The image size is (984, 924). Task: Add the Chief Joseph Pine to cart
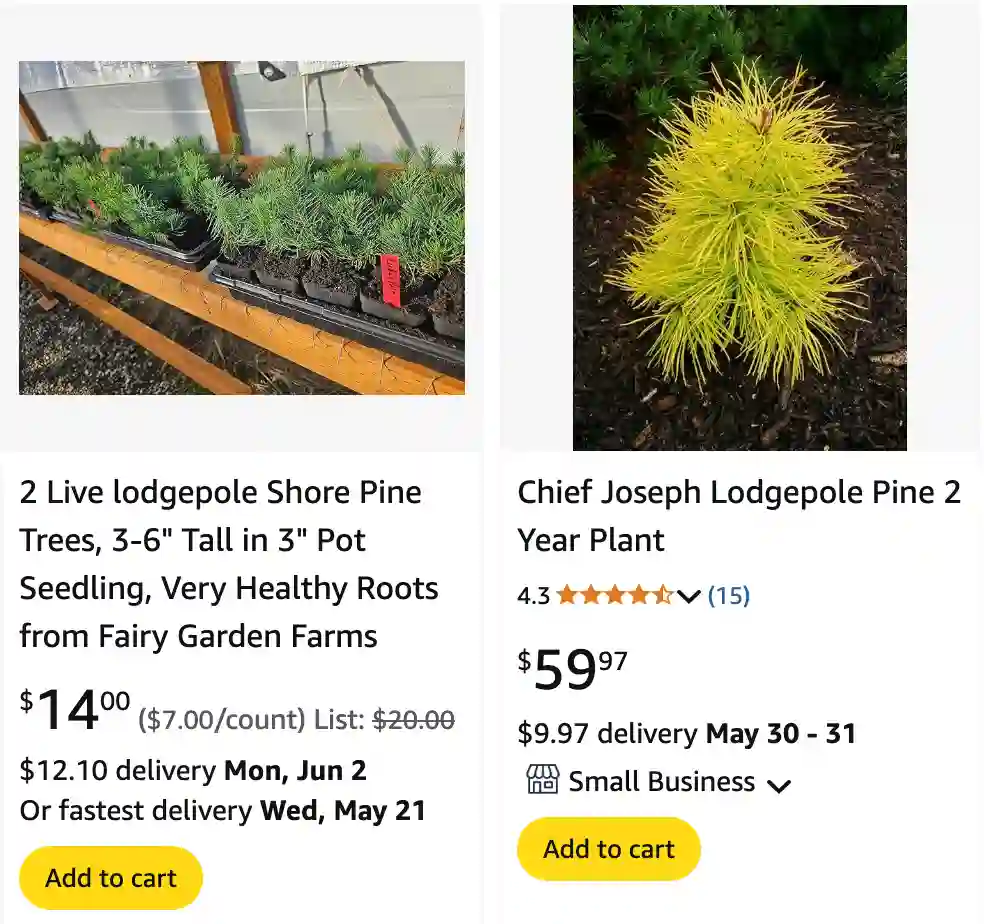pyautogui.click(x=608, y=848)
